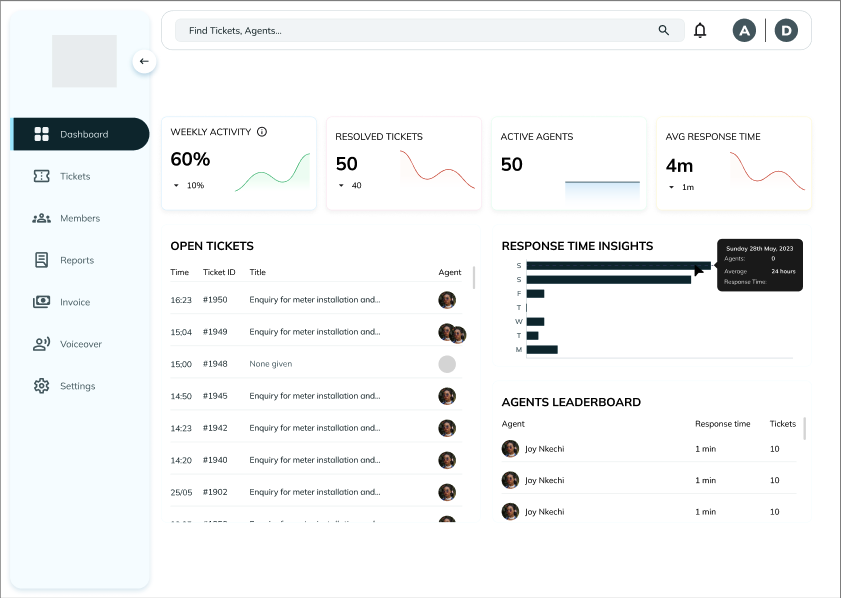Click the search tickets and agents field
The width and height of the screenshot is (841, 598).
coord(415,30)
